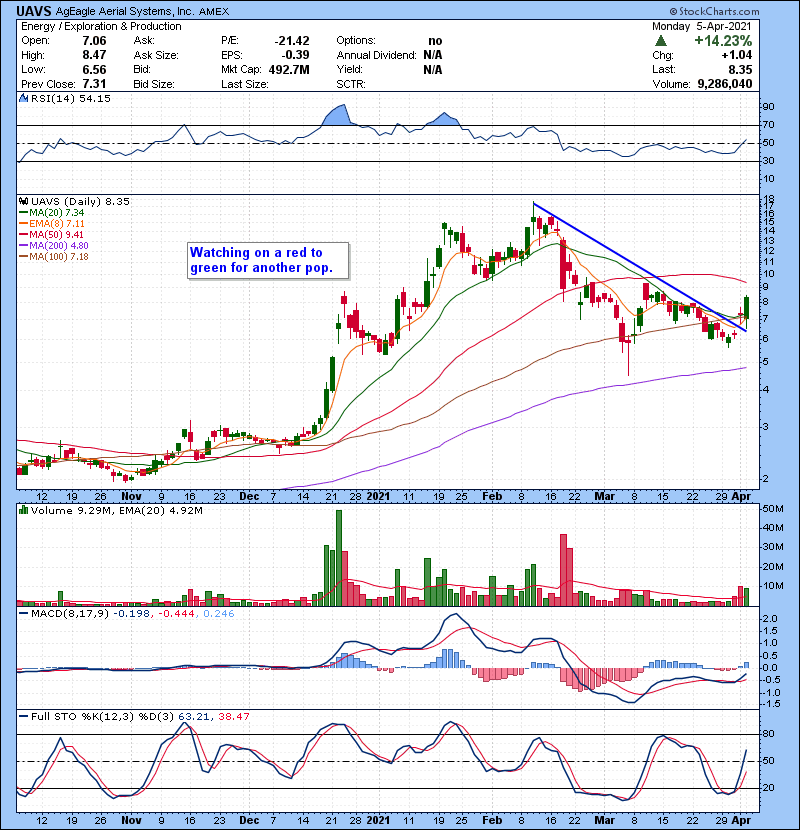Click the Chg value +1.04
The width and height of the screenshot is (800, 830).
tap(736, 55)
